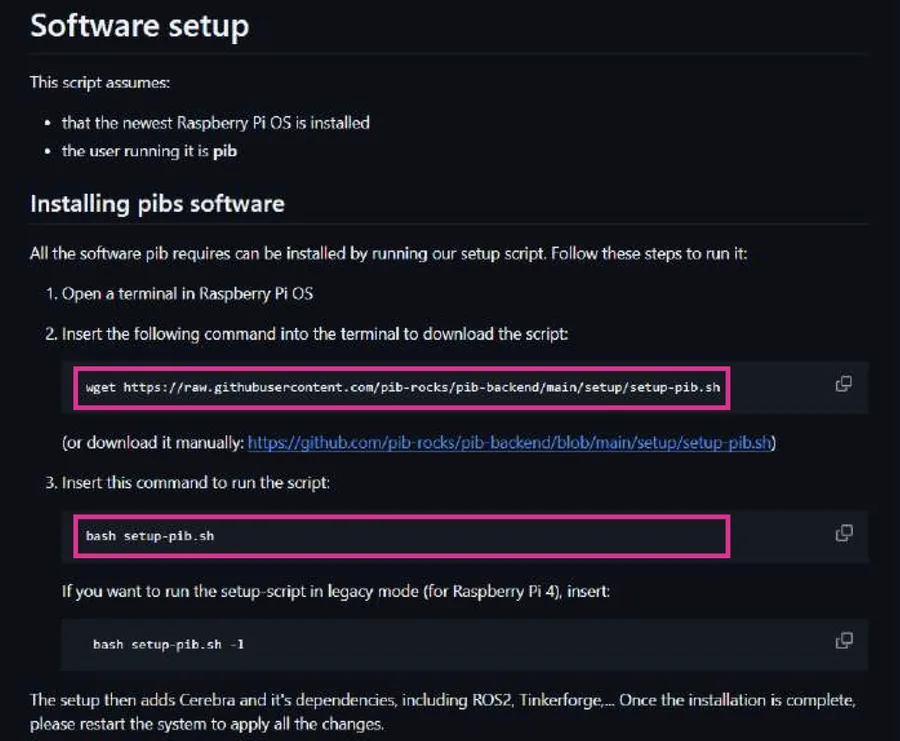Click 'the user running it is pib' bullet
900x741 pixels.
[x=149, y=152]
